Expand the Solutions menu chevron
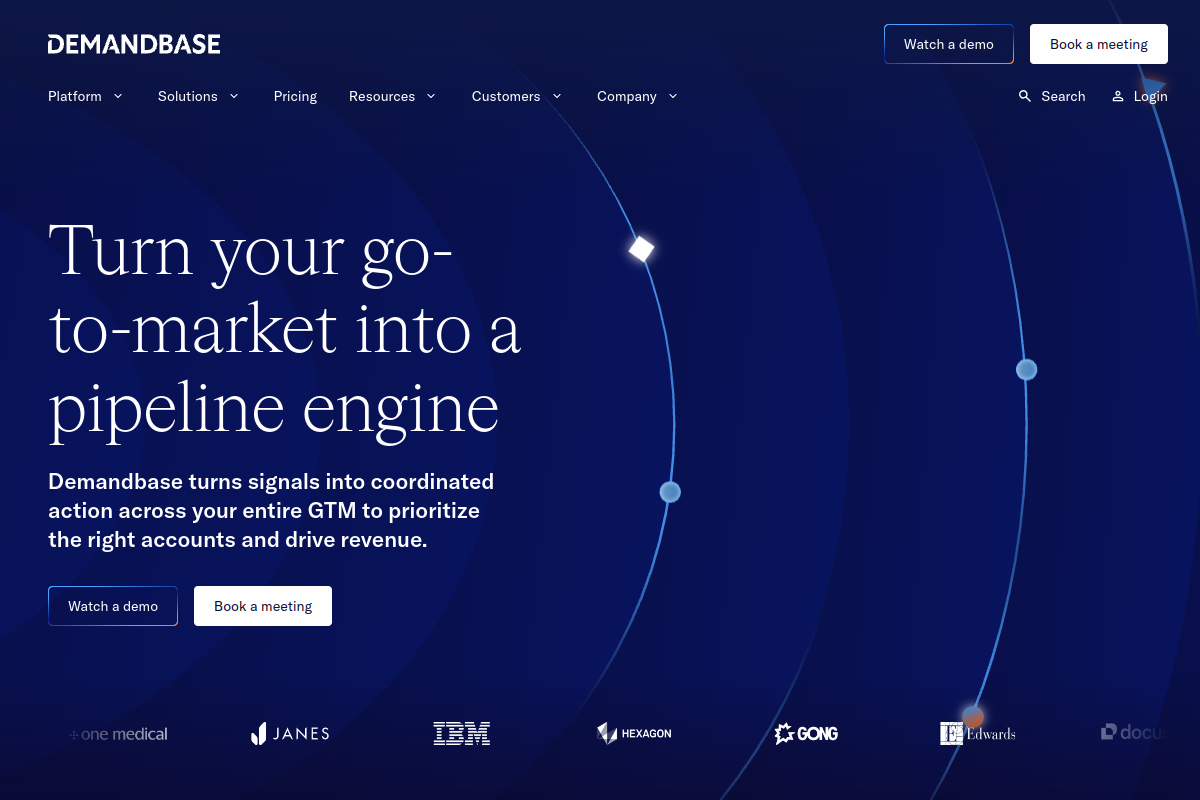This screenshot has height=800, width=1200. point(234,96)
